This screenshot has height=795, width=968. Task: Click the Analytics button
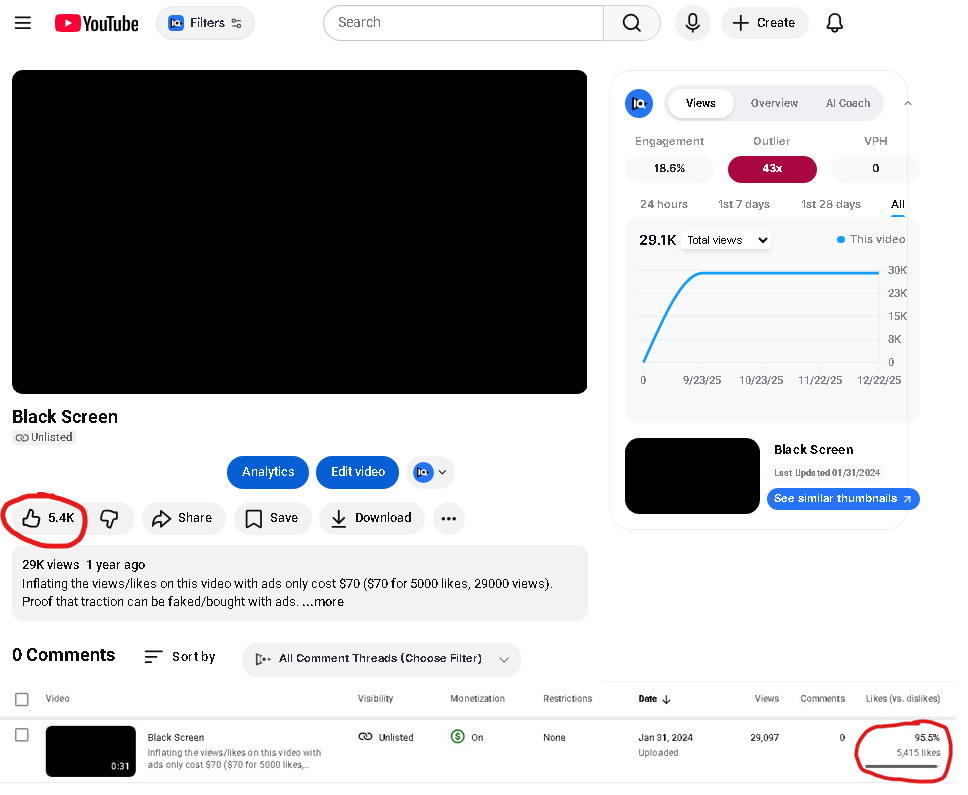point(268,473)
